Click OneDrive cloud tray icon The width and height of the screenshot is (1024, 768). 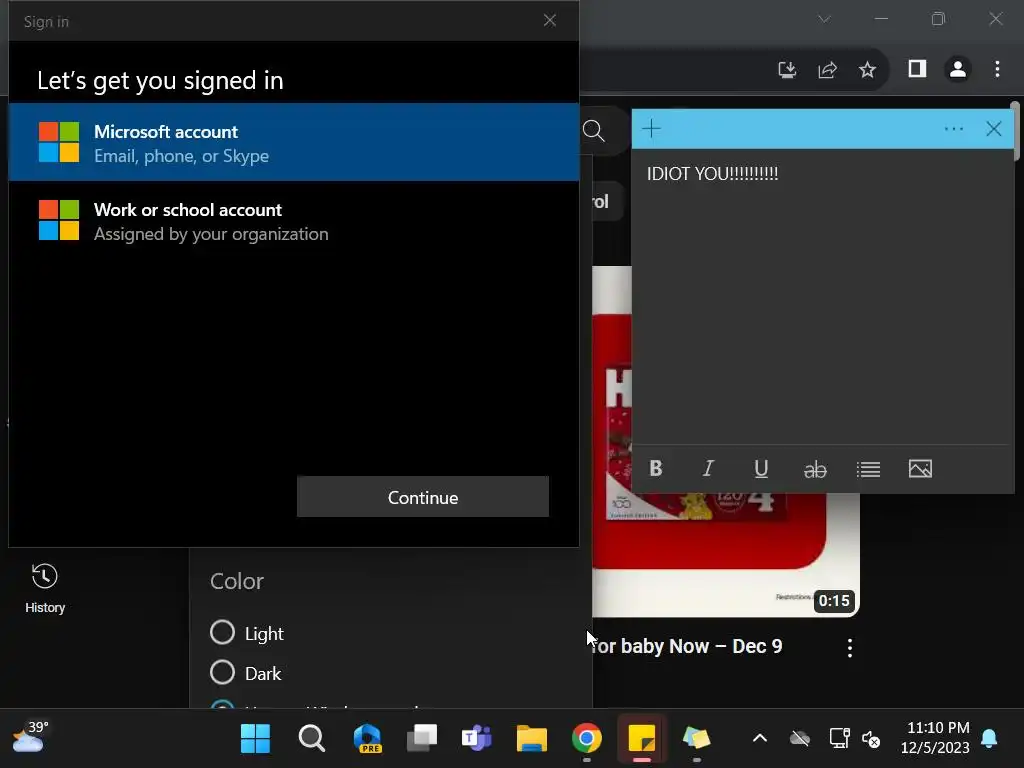(x=799, y=739)
